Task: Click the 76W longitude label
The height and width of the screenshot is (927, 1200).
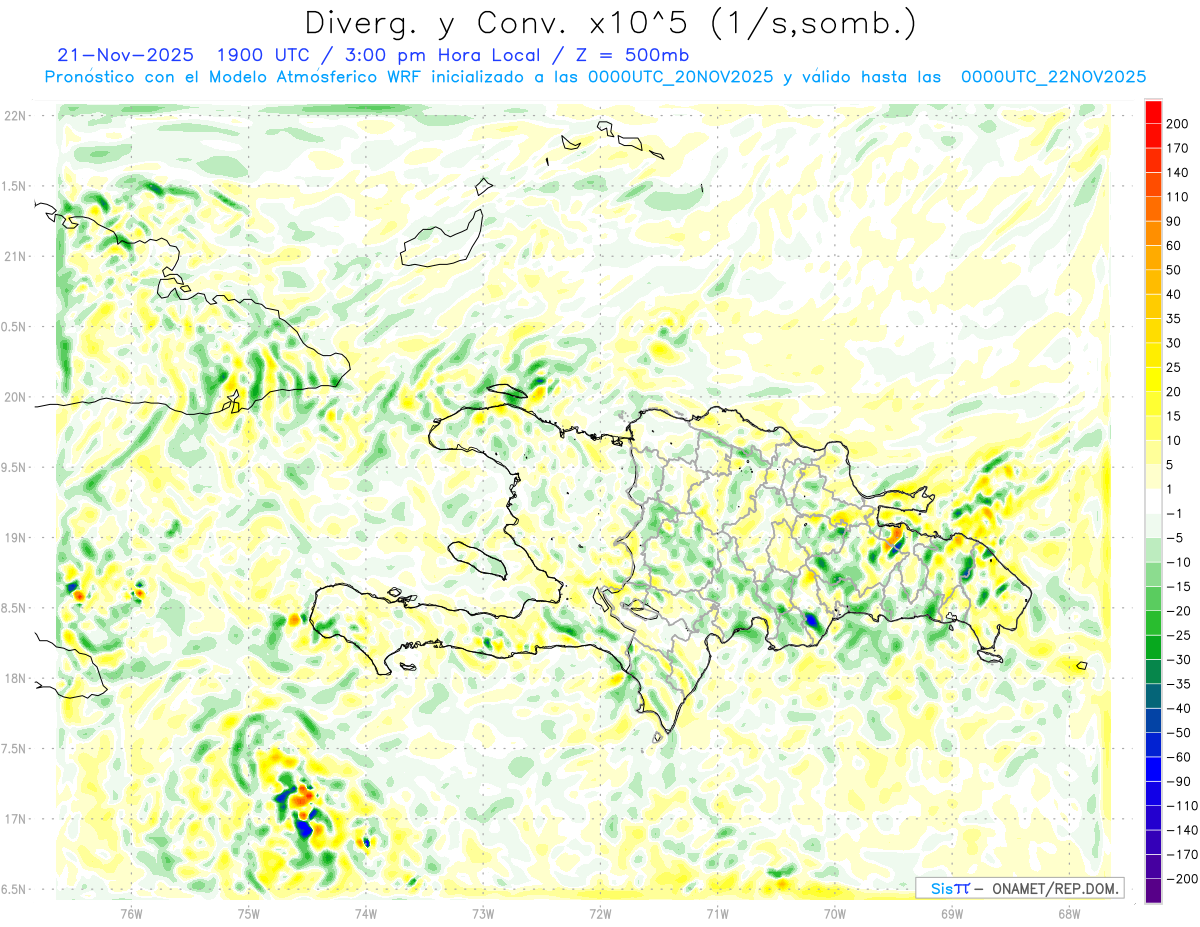Action: 131,913
